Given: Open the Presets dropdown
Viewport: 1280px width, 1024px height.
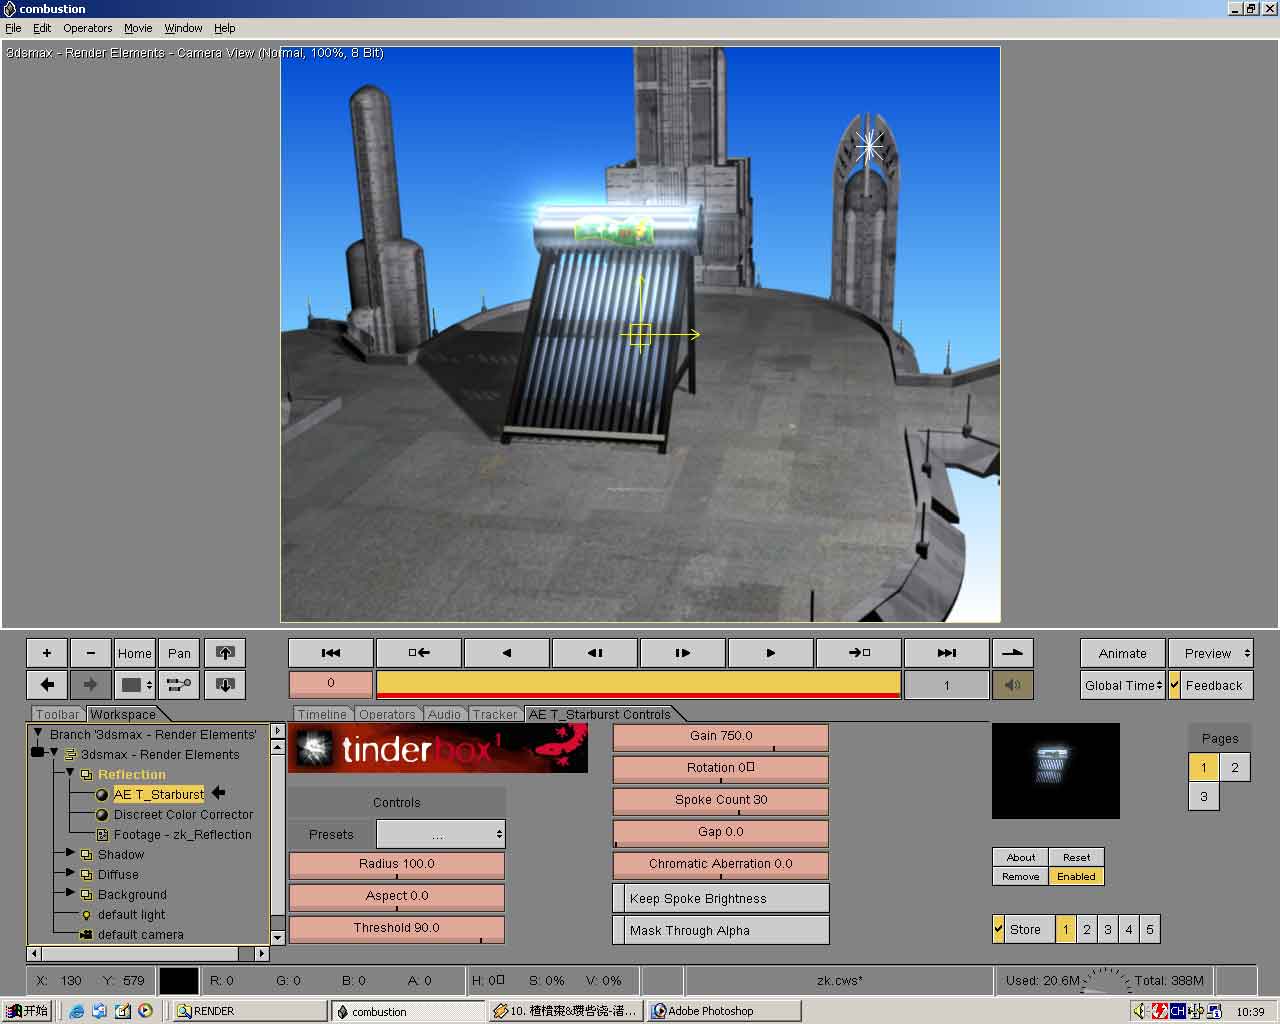Looking at the screenshot, I should [x=440, y=834].
